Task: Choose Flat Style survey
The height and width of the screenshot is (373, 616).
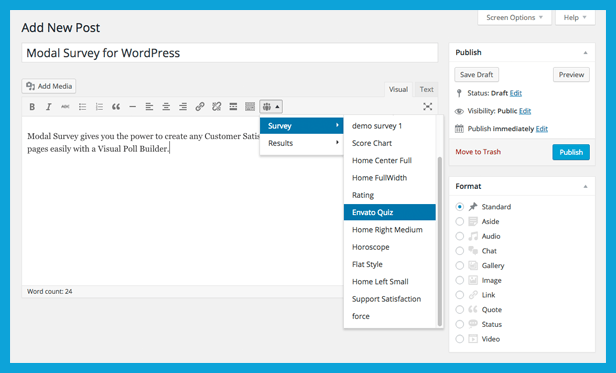Action: tap(390, 264)
